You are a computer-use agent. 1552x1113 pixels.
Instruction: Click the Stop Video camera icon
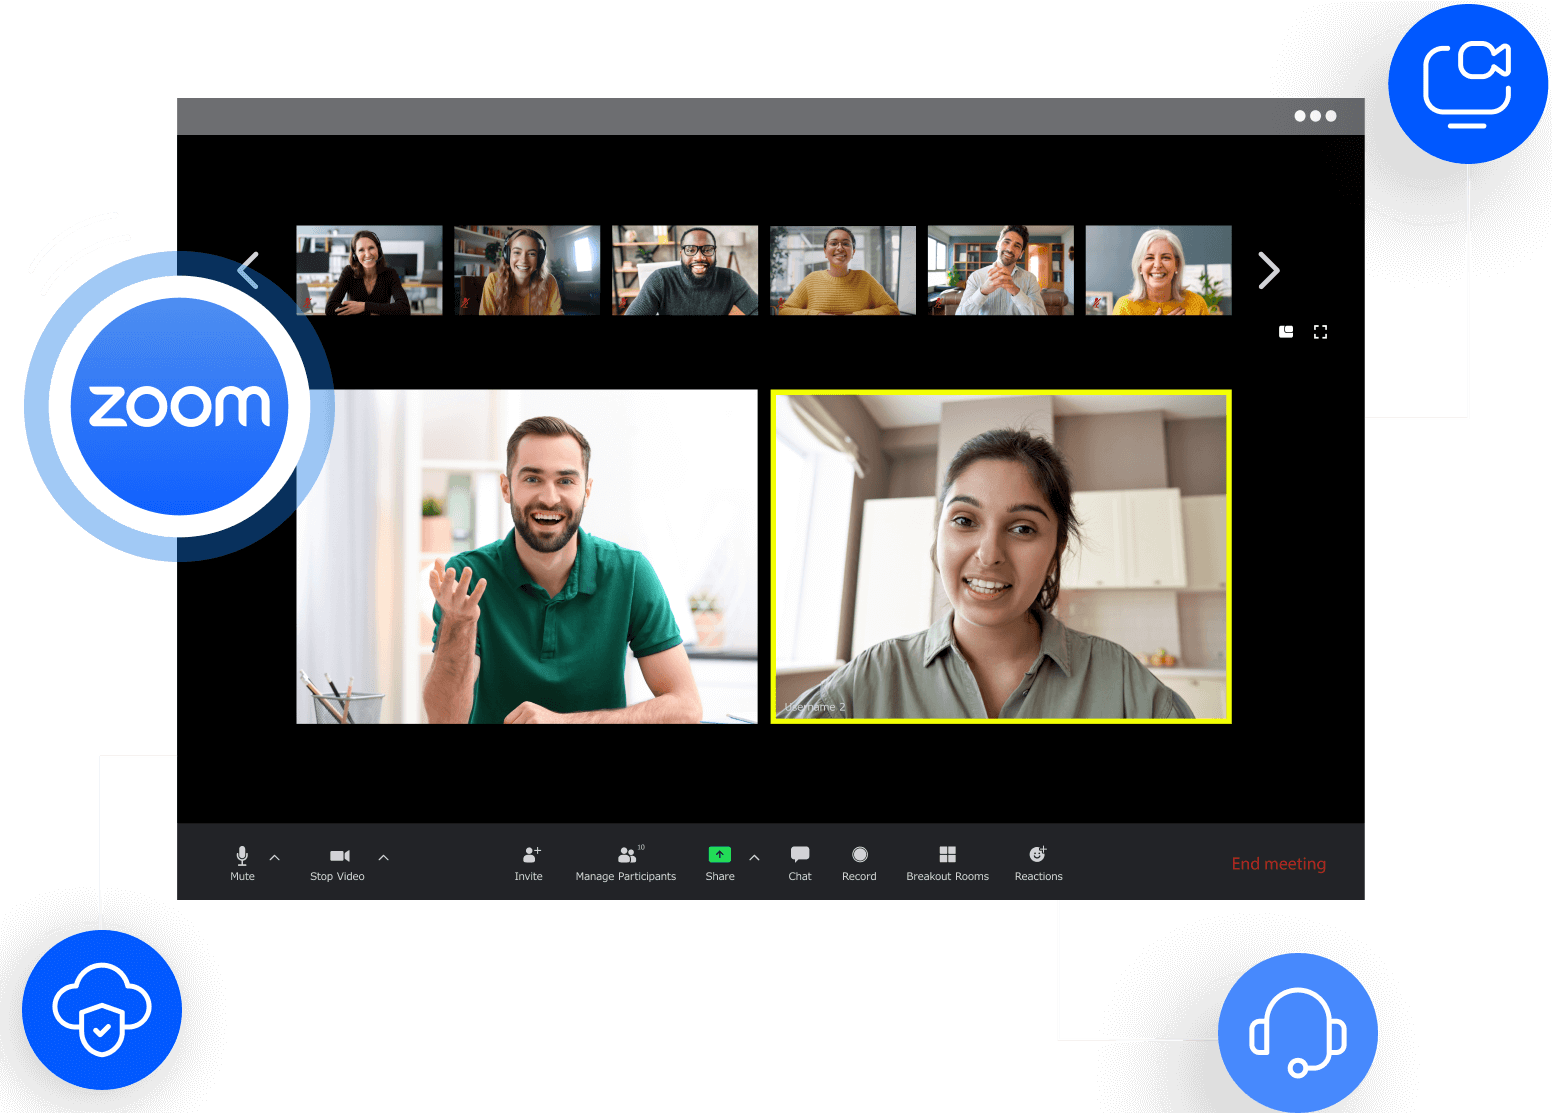click(338, 855)
